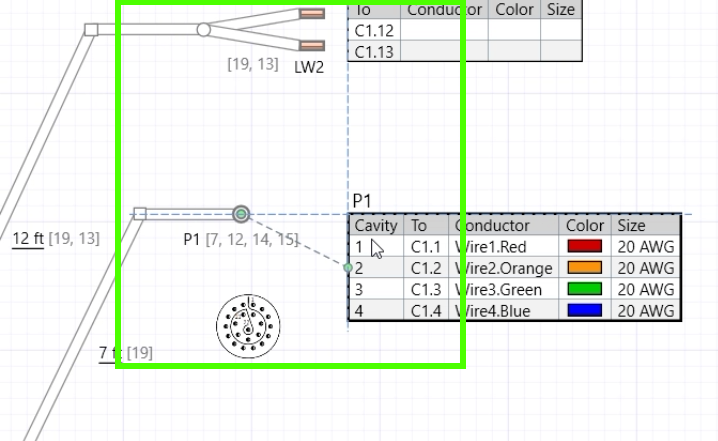Select the upper LW2 terminal
The image size is (718, 441).
[312, 14]
